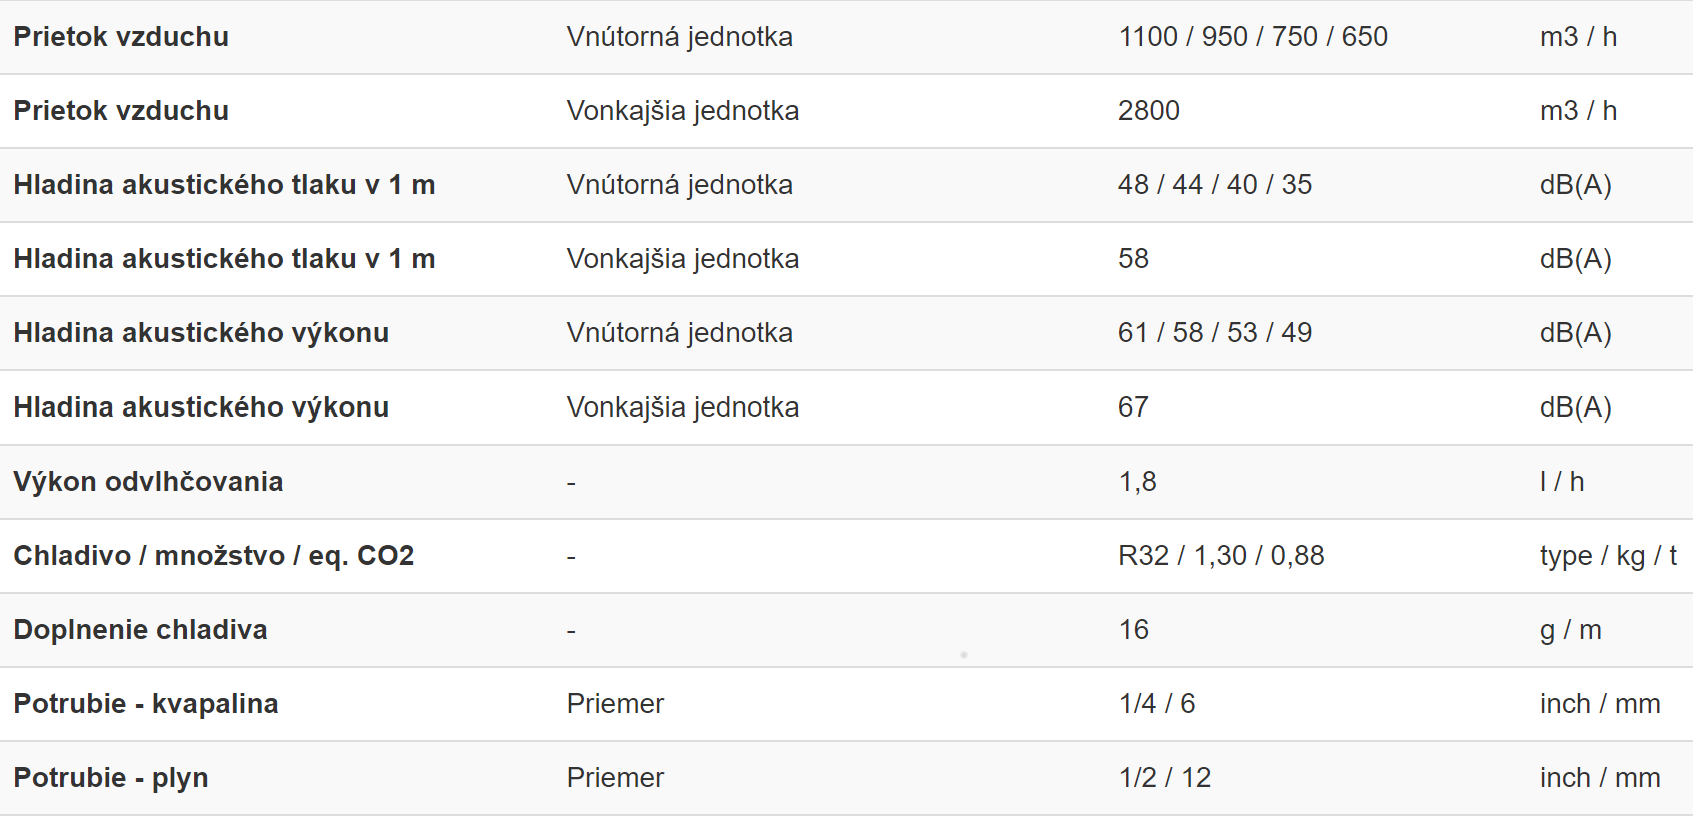Click the outdoor sound pressure value 58
This screenshot has width=1698, height=818.
coord(1134,259)
